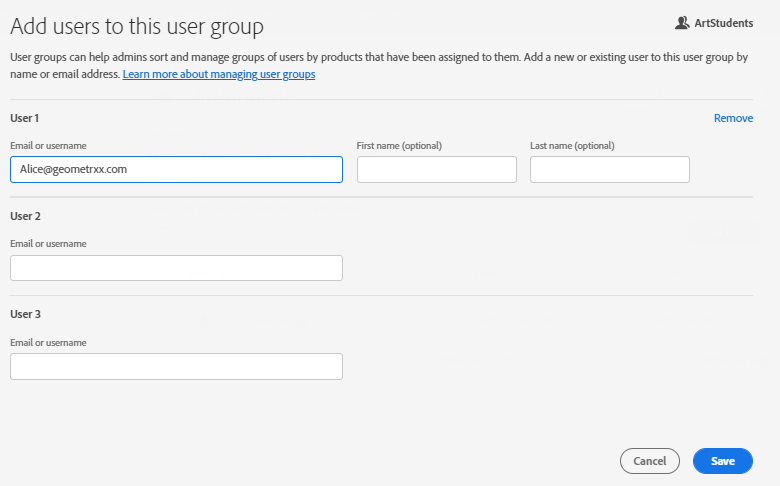Click the Last name (optional) label
Screen dimensions: 780x486
pos(572,146)
